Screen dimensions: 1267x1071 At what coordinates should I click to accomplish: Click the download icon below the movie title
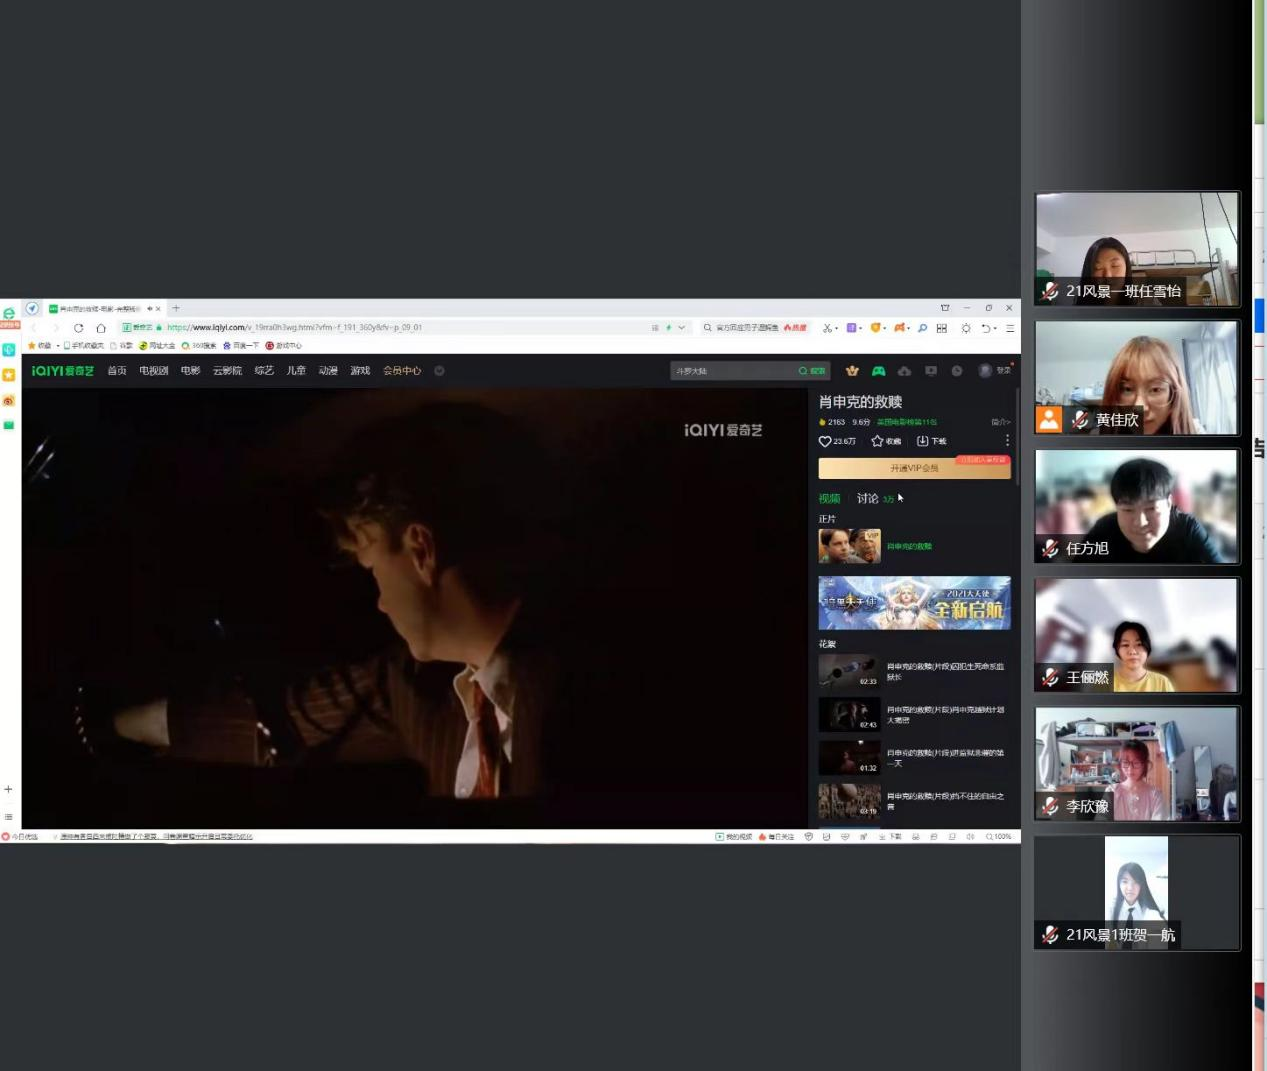coord(922,441)
